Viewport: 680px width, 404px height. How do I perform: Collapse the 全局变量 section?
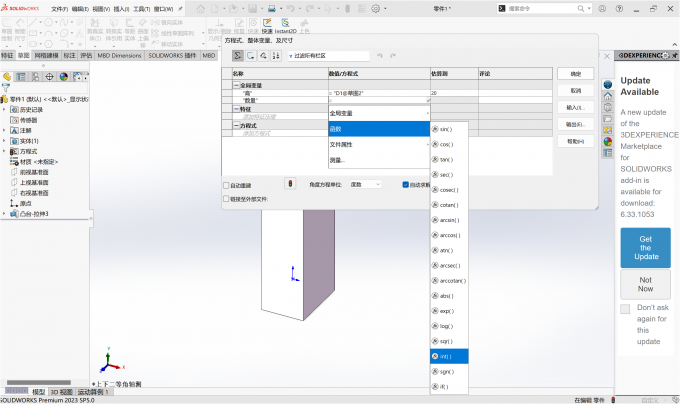click(237, 85)
